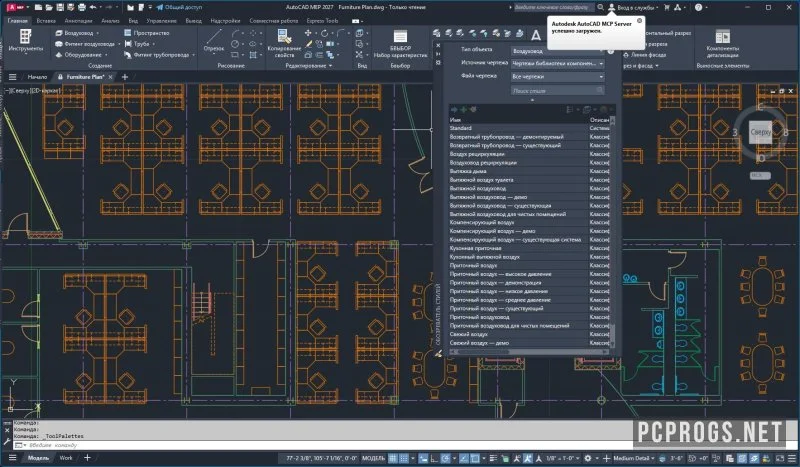Open the help question mark icon

coord(698,7)
